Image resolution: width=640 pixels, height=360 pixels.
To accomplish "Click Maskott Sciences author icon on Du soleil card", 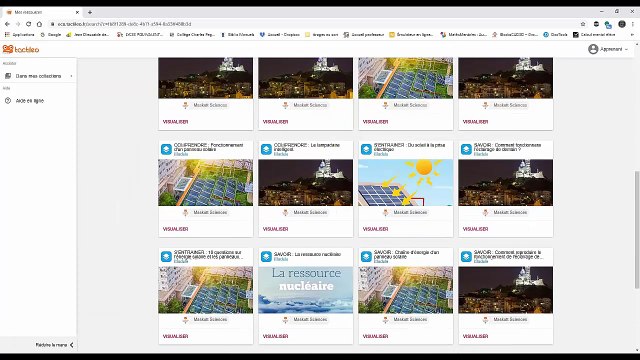I will click(385, 212).
